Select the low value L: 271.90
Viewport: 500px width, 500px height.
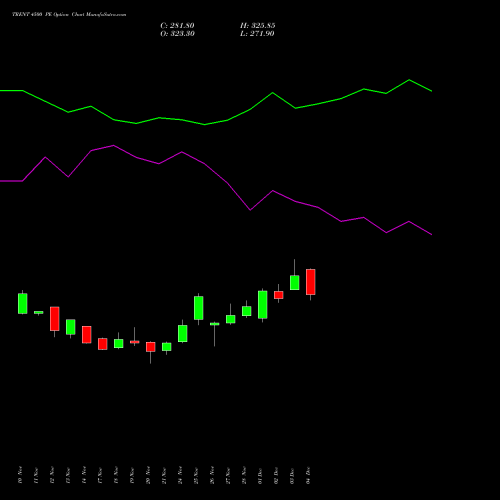point(257,34)
